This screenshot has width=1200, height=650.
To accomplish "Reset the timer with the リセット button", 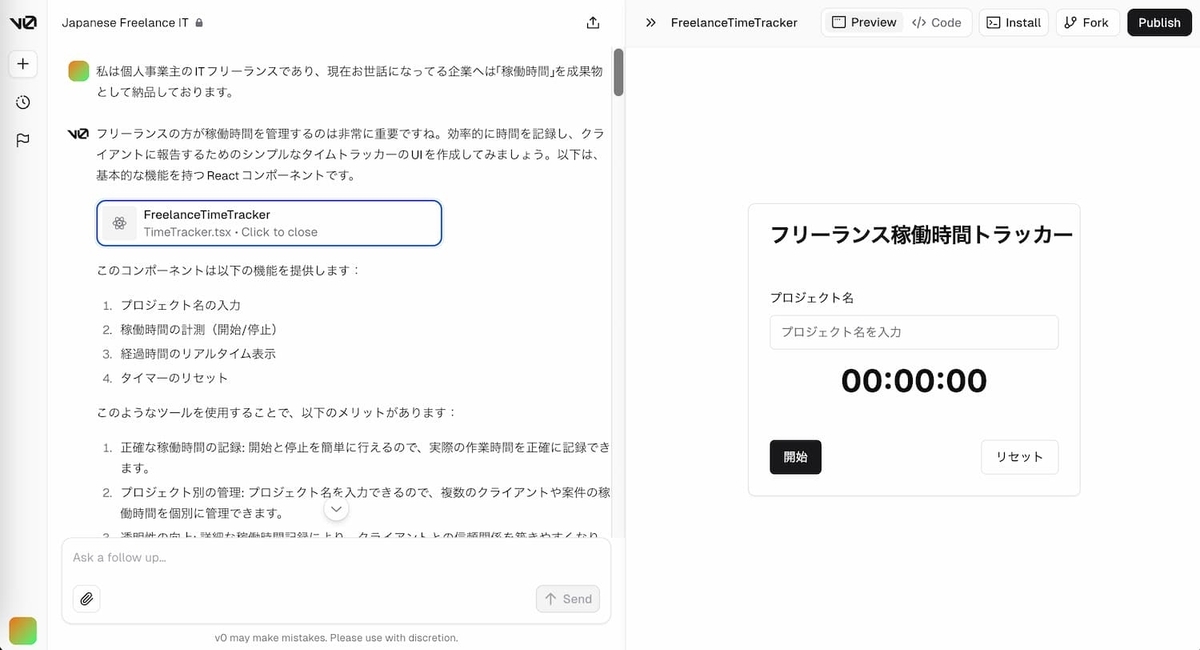I will coord(1019,457).
